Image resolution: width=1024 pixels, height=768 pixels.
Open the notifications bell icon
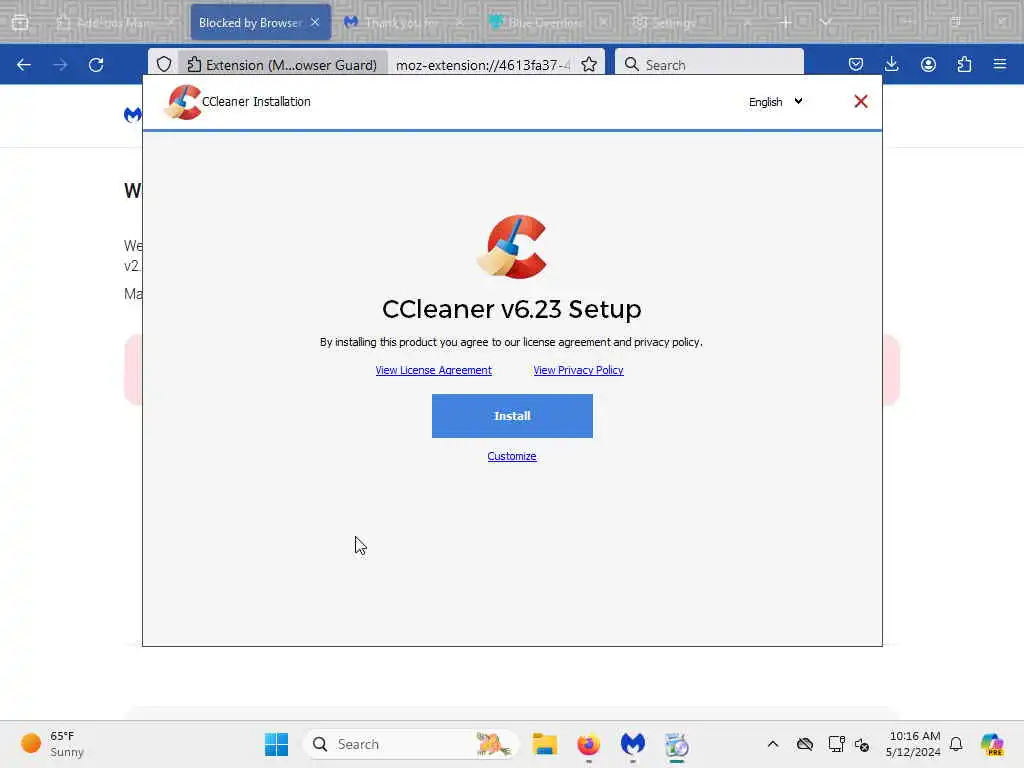click(956, 744)
